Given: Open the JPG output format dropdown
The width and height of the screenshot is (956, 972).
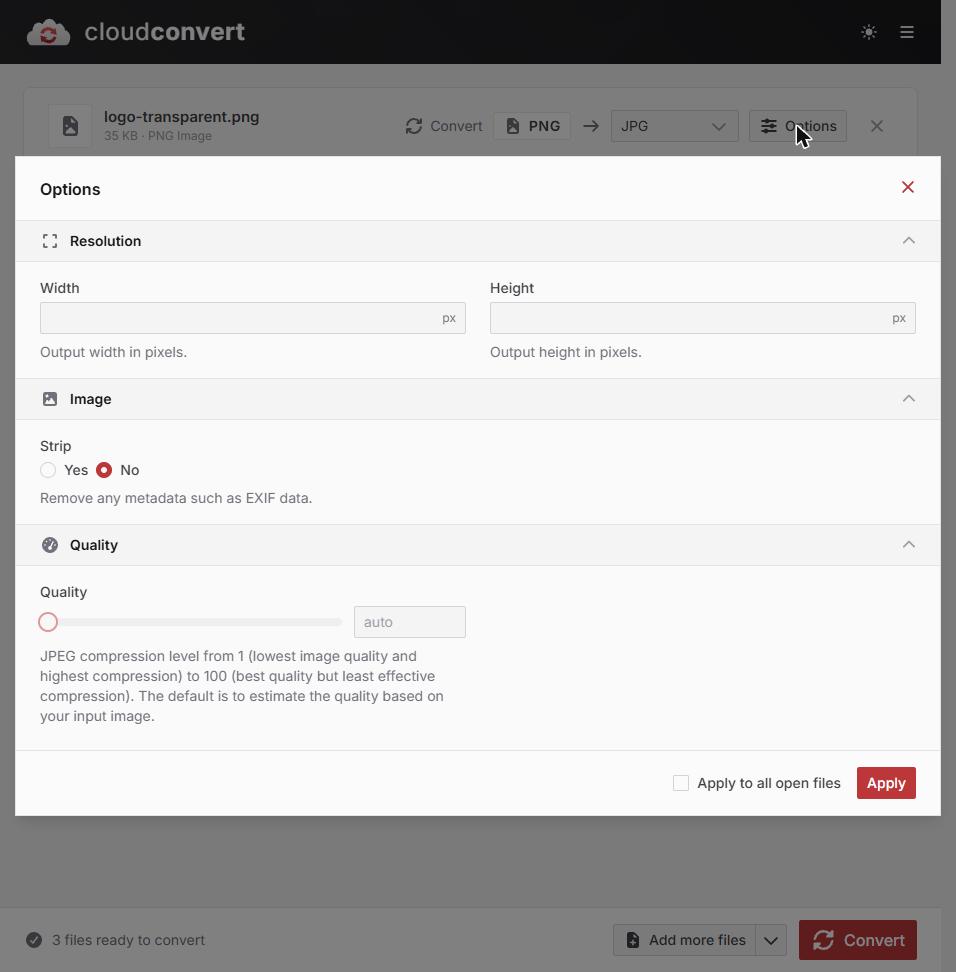Looking at the screenshot, I should [x=675, y=126].
